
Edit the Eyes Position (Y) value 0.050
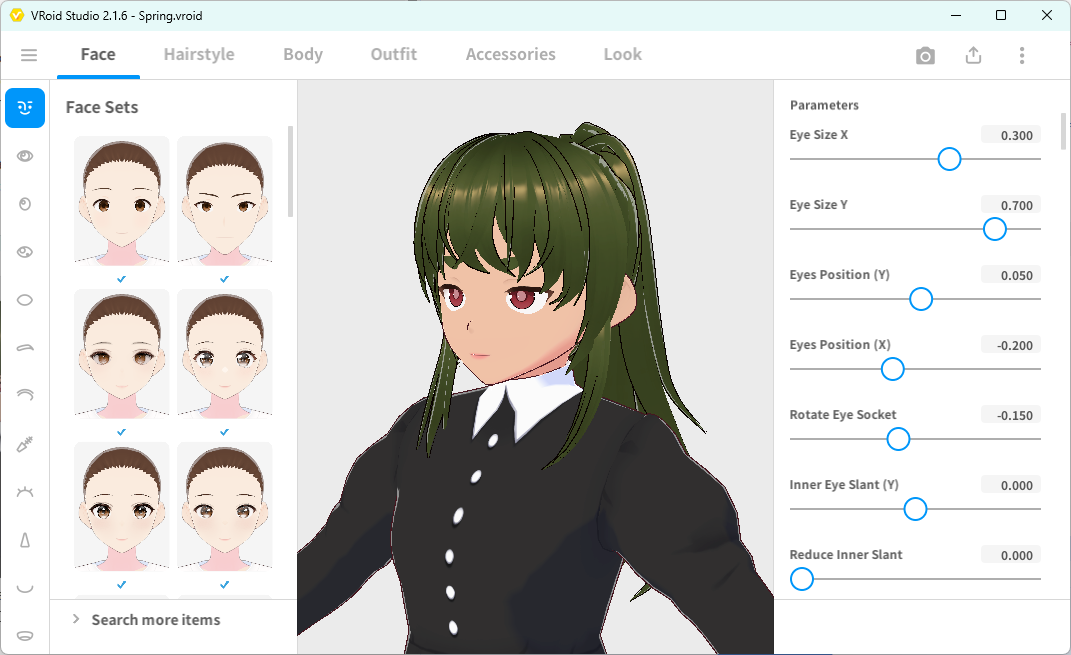(x=1011, y=275)
